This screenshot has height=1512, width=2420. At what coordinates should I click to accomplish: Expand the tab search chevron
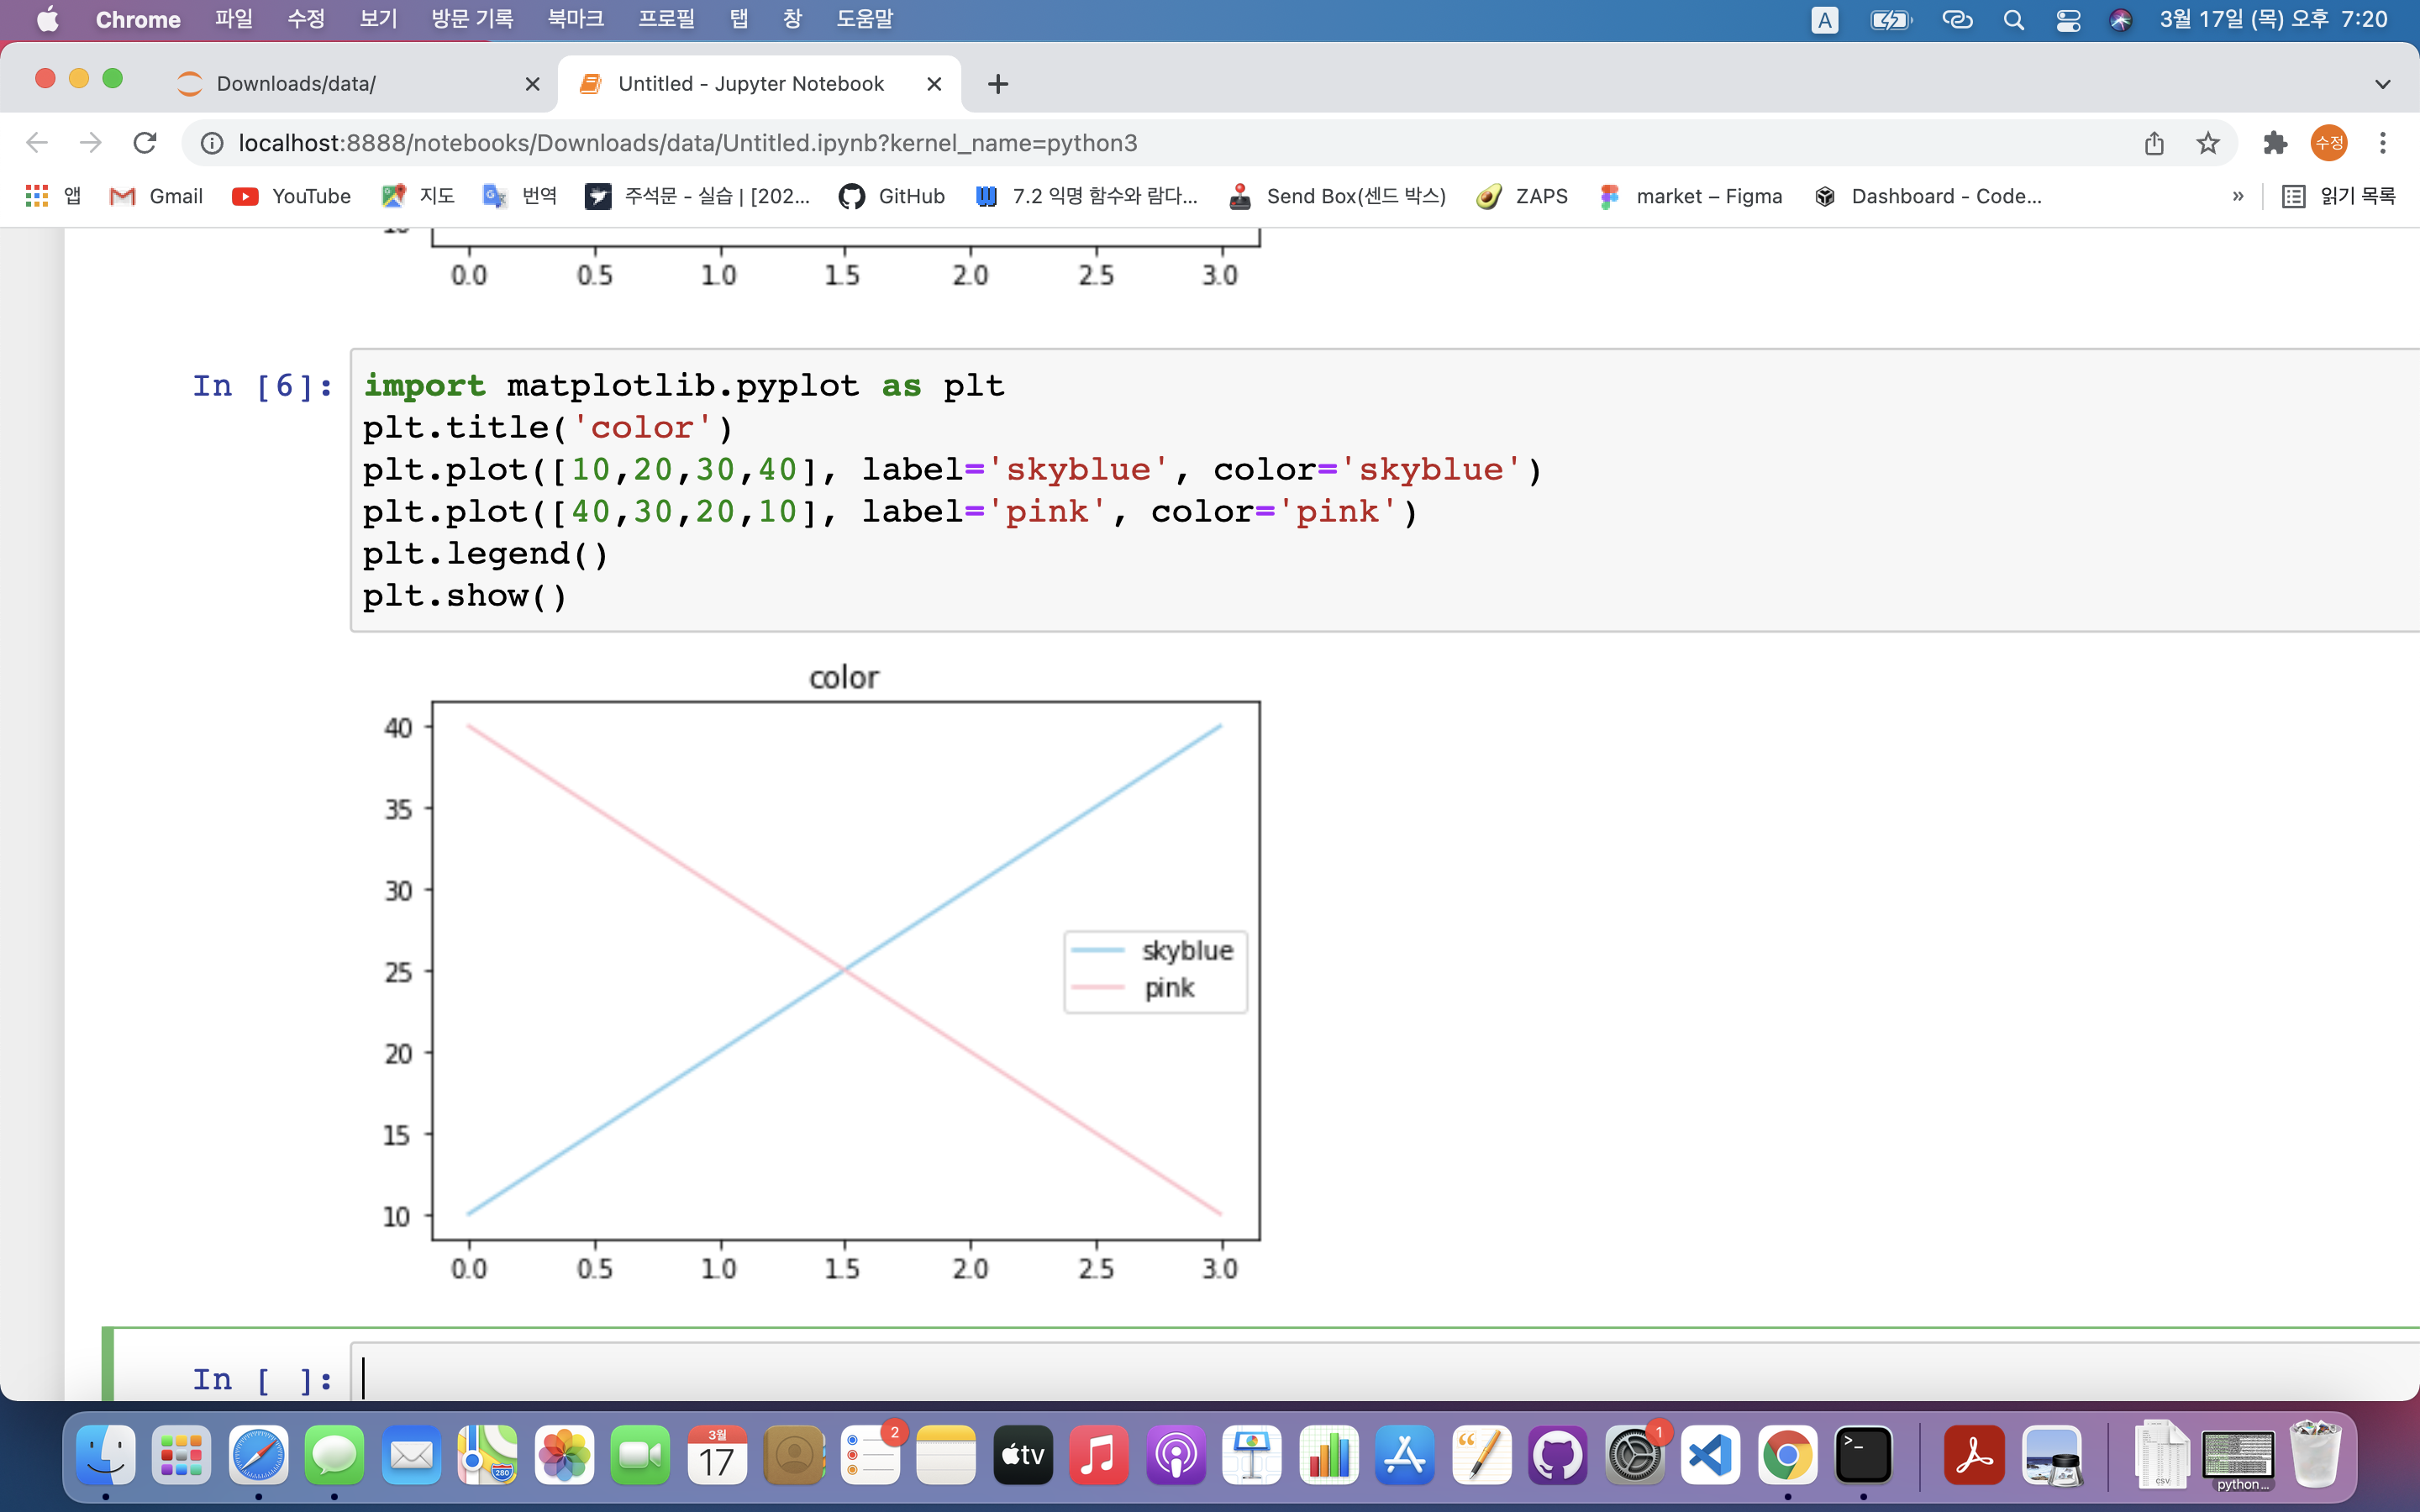pos(2382,84)
